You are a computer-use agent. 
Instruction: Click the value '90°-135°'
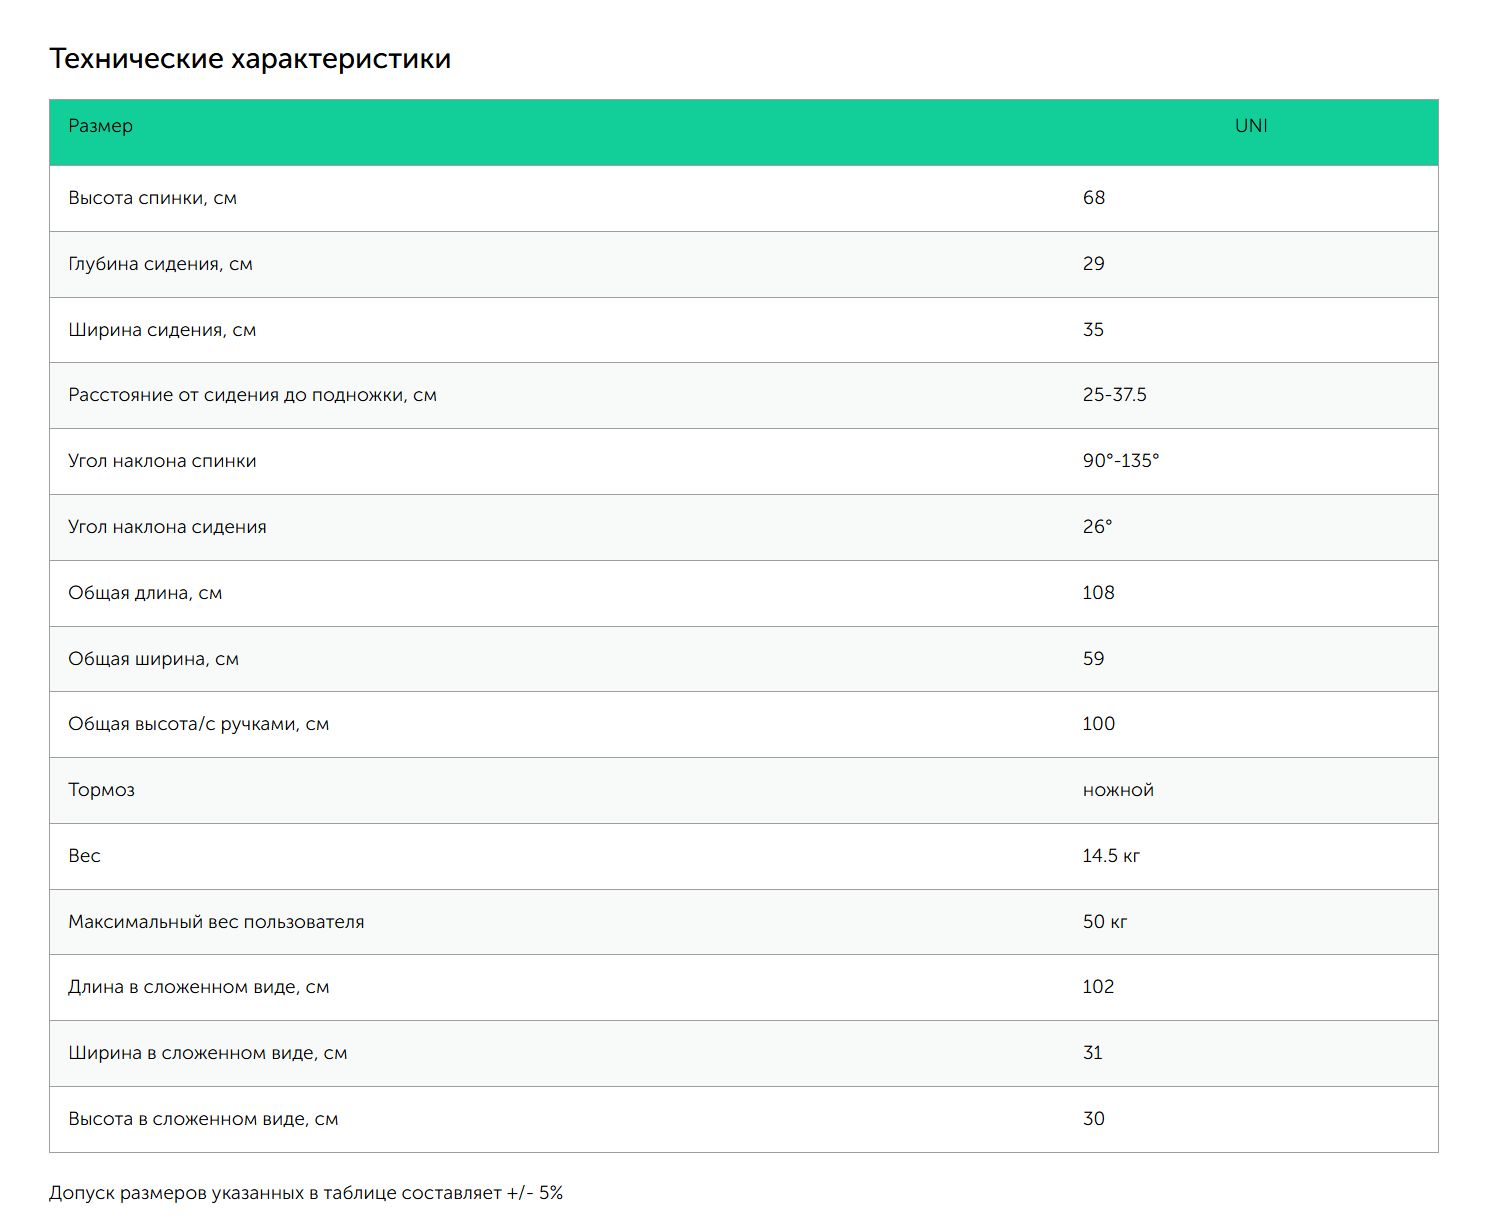click(x=1120, y=461)
